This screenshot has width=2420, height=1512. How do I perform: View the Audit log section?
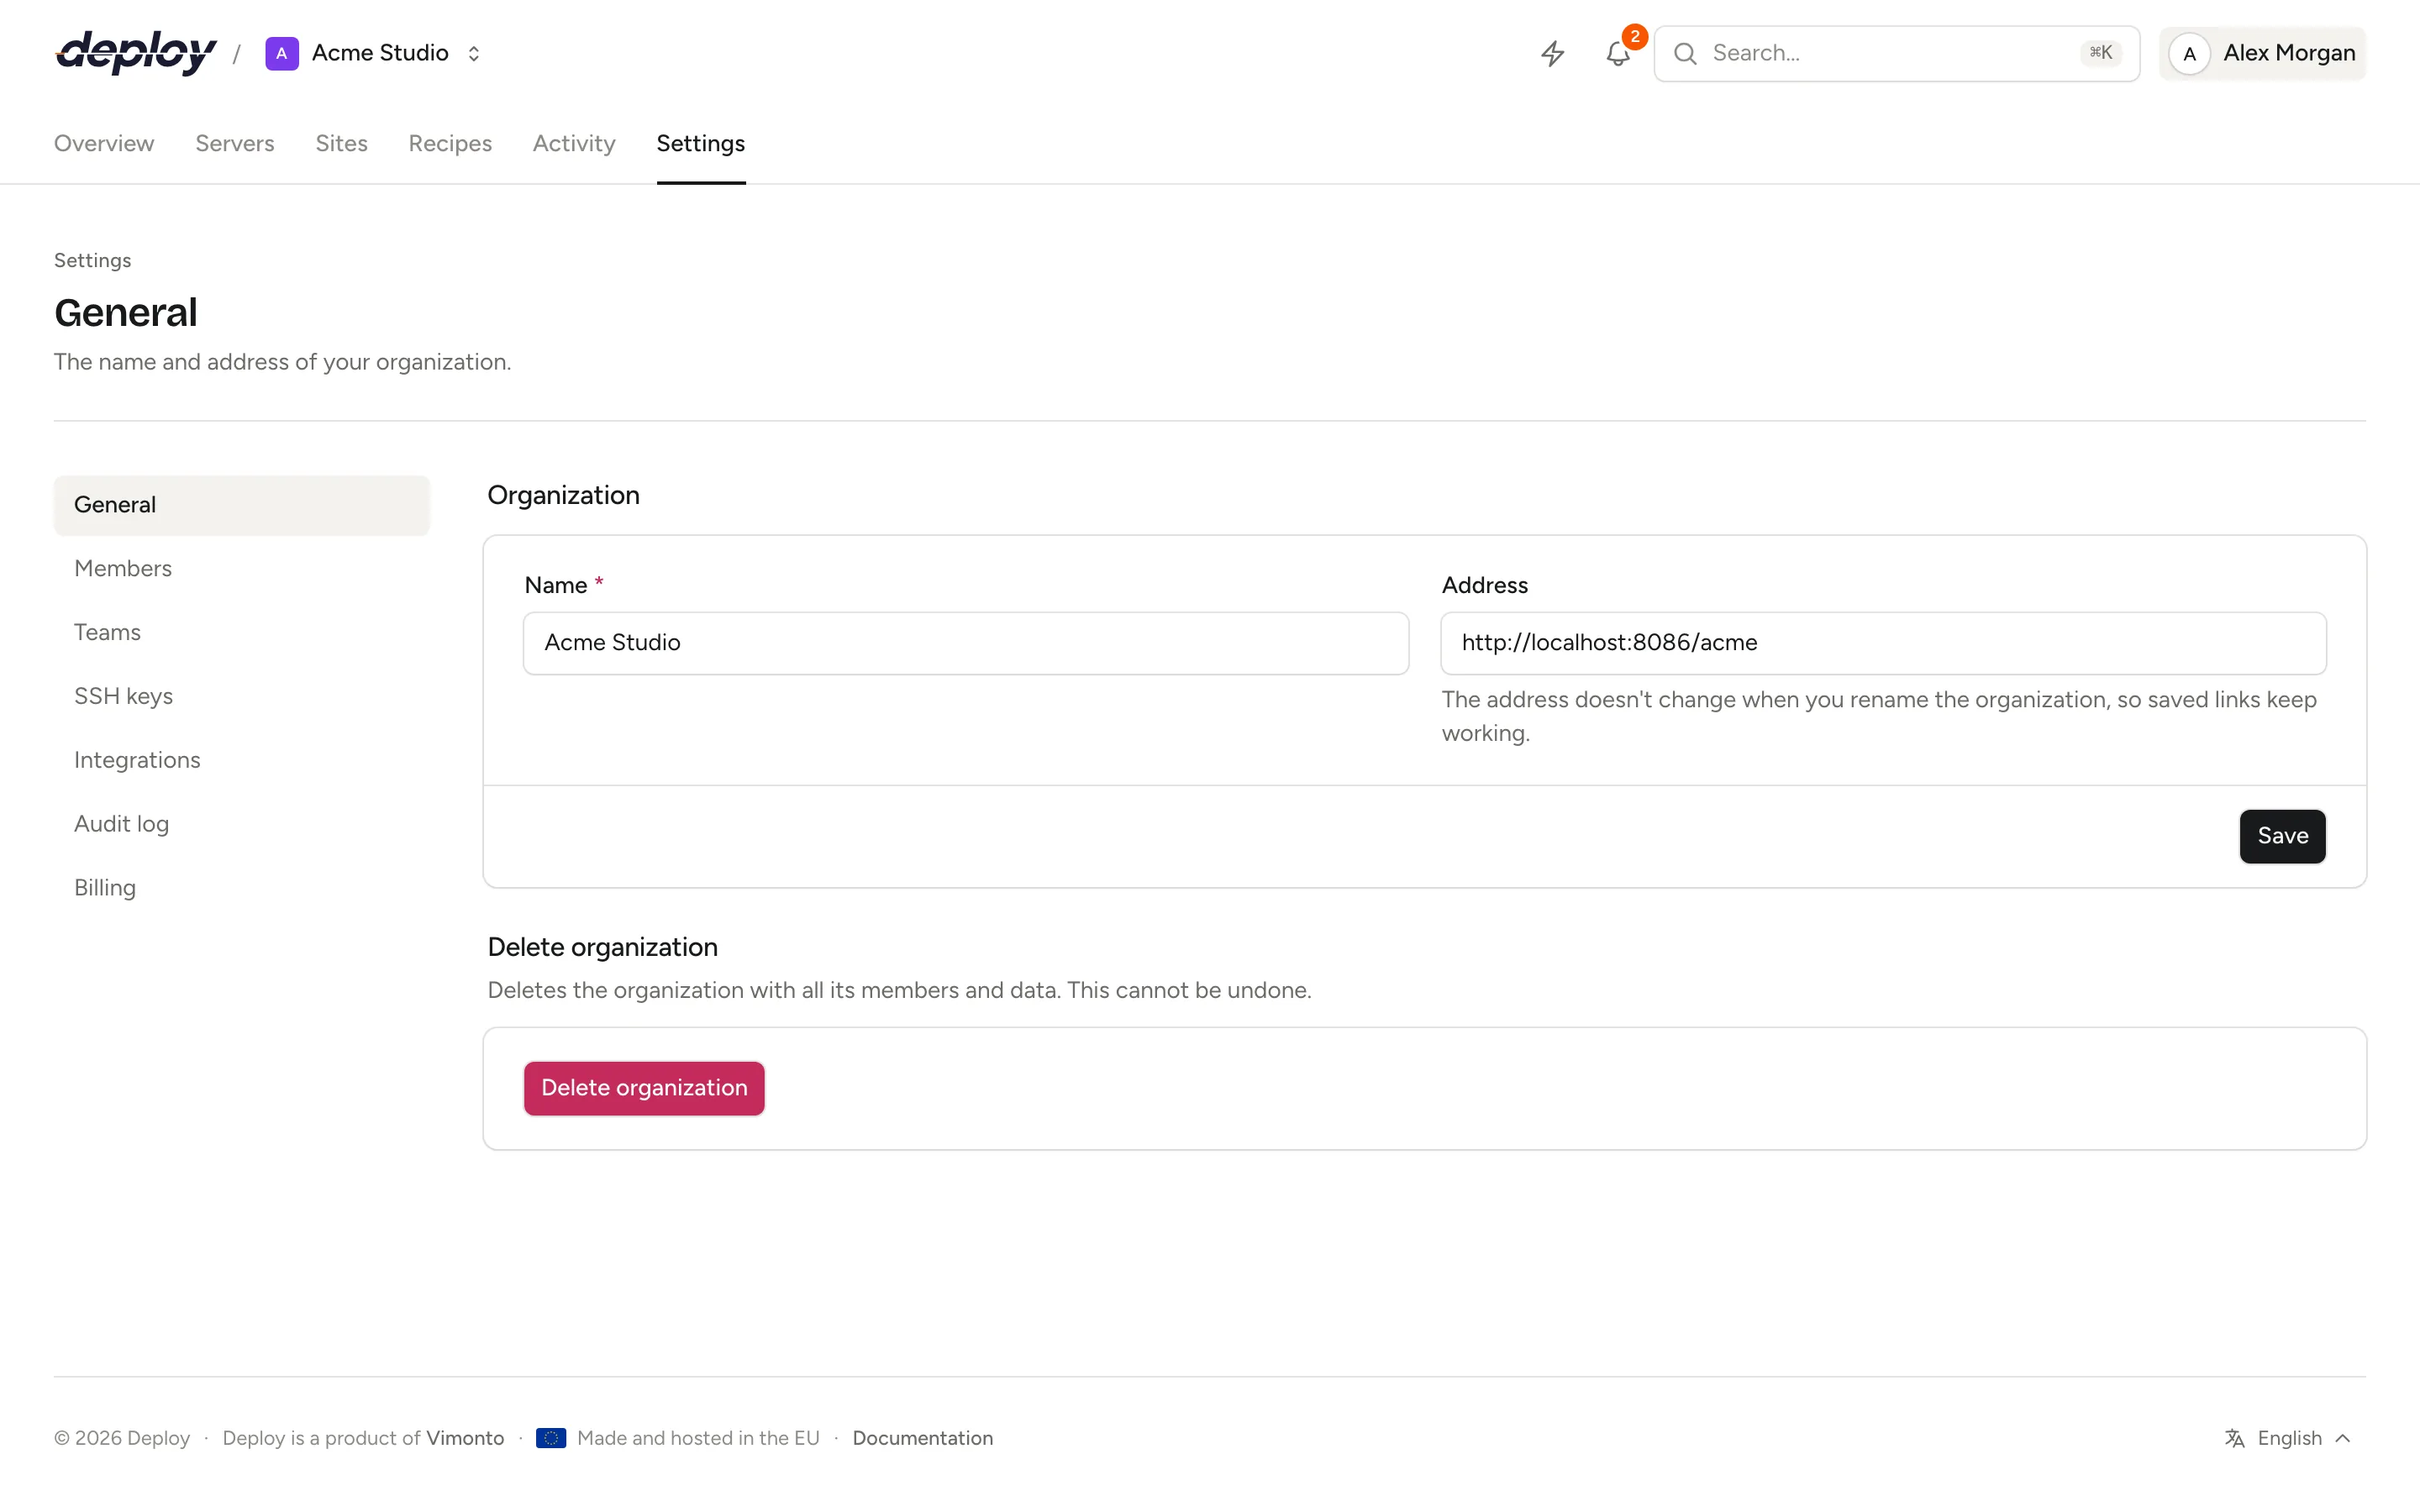click(242, 825)
